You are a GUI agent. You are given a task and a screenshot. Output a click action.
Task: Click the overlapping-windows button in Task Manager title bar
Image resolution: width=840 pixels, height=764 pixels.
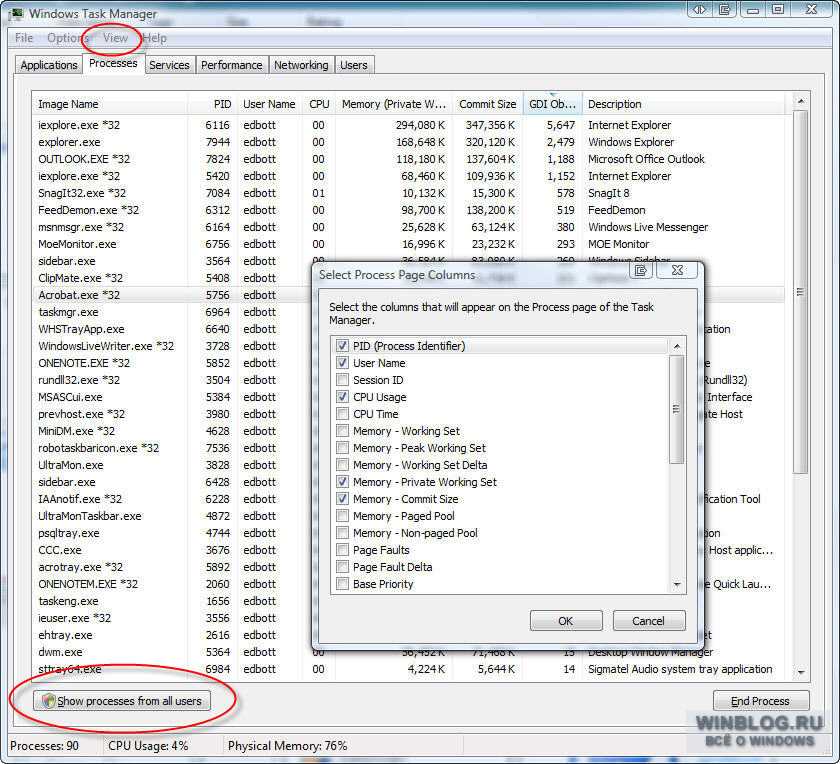(x=725, y=10)
